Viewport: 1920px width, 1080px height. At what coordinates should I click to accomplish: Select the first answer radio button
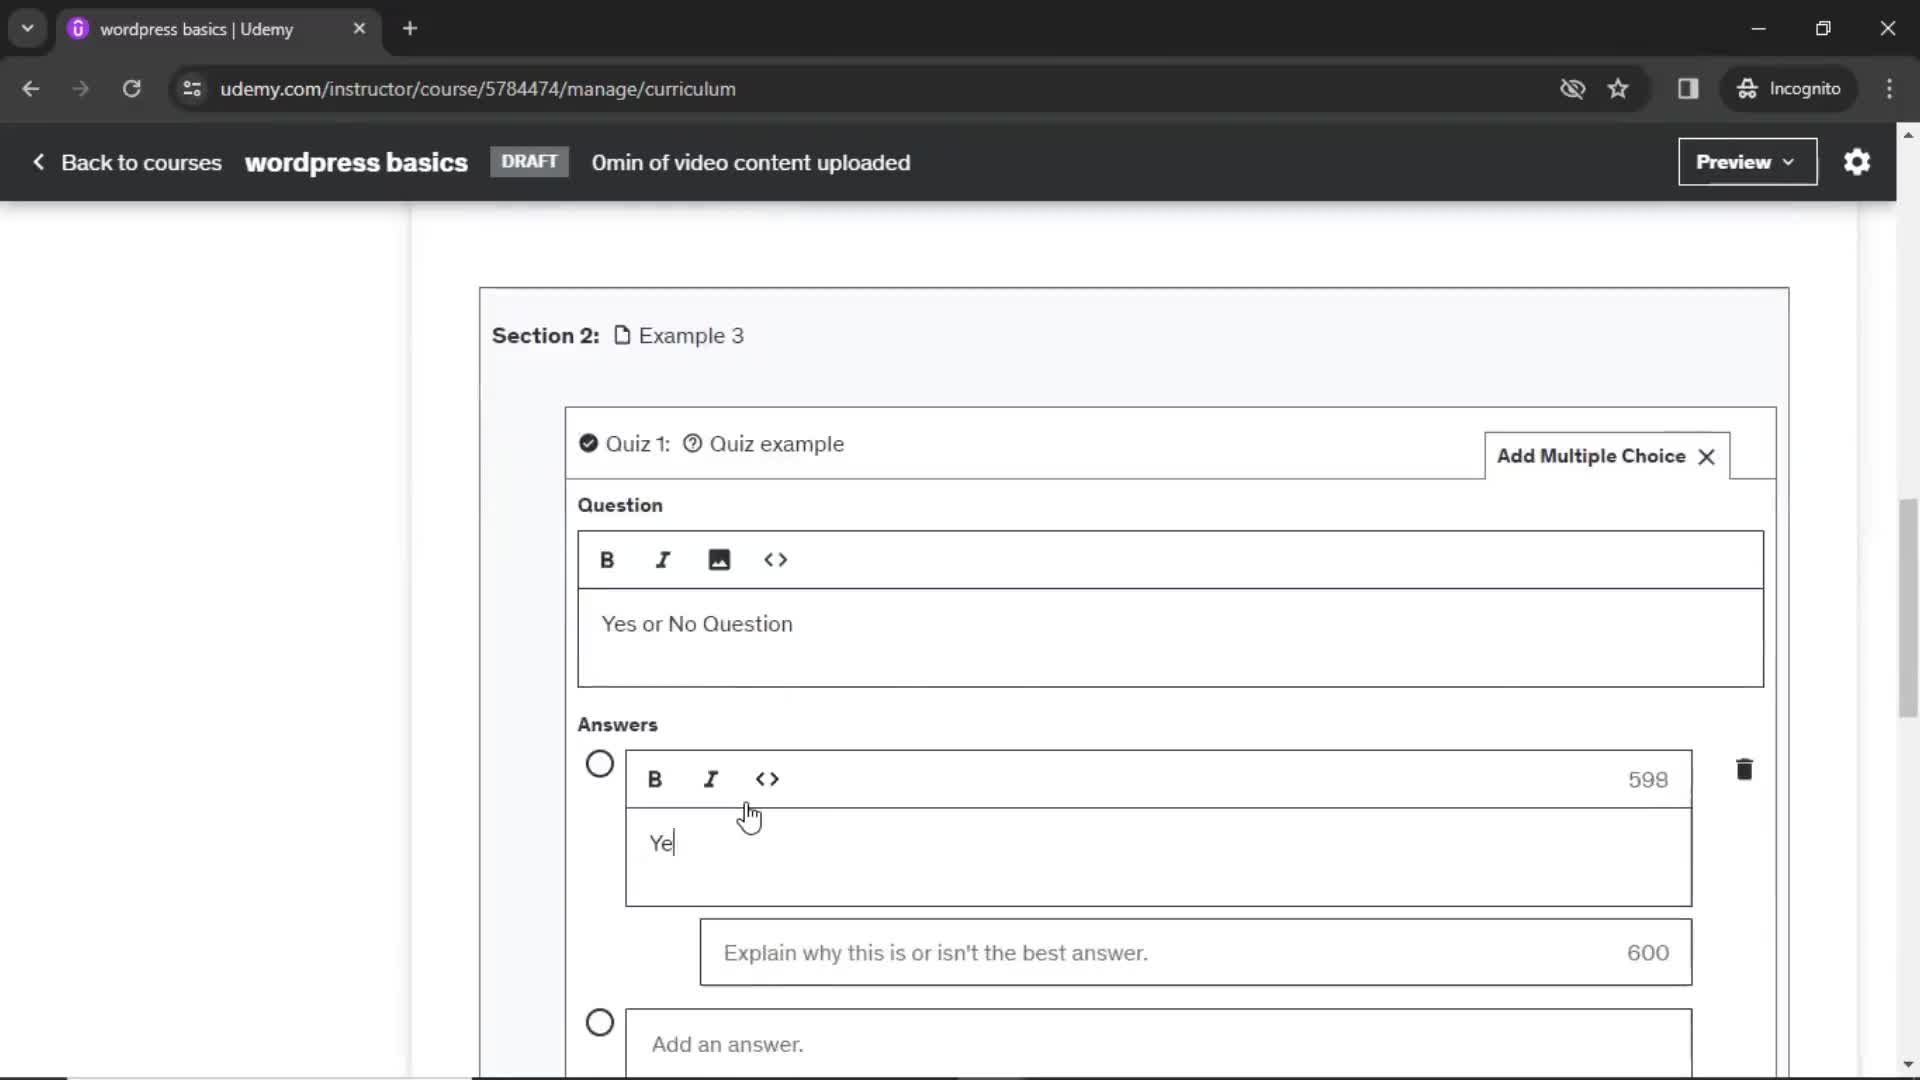pyautogui.click(x=600, y=765)
